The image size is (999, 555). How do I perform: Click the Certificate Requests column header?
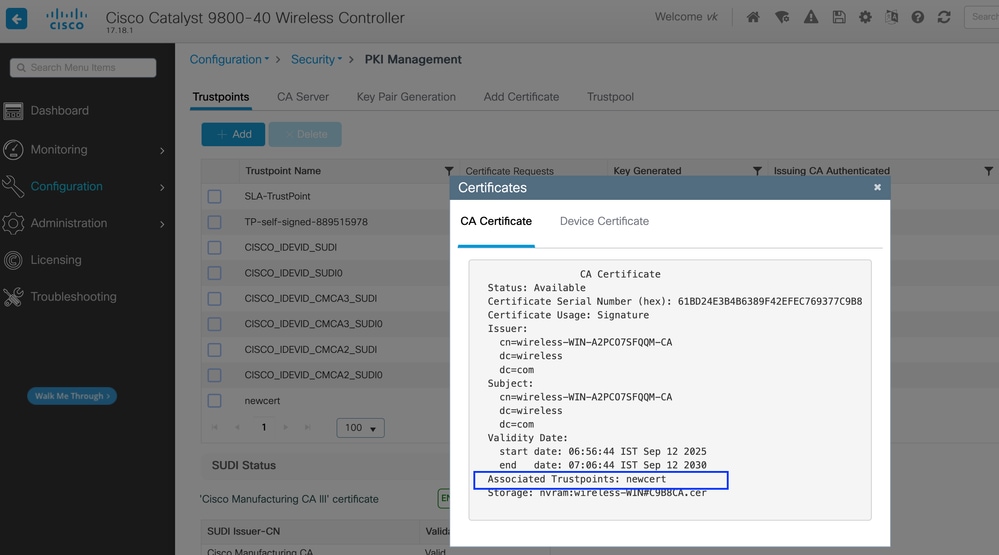[509, 171]
